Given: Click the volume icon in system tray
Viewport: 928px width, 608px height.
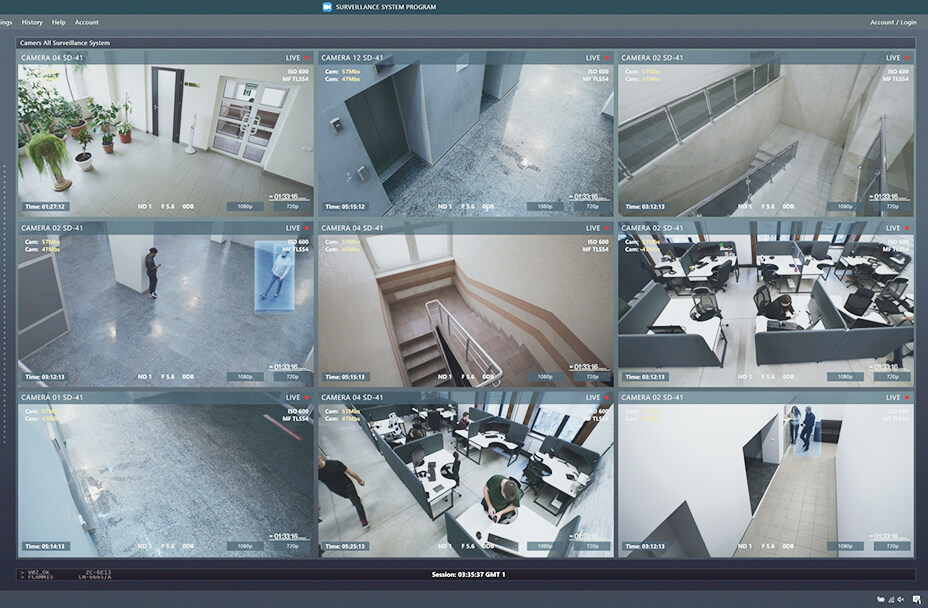Looking at the screenshot, I should point(900,599).
